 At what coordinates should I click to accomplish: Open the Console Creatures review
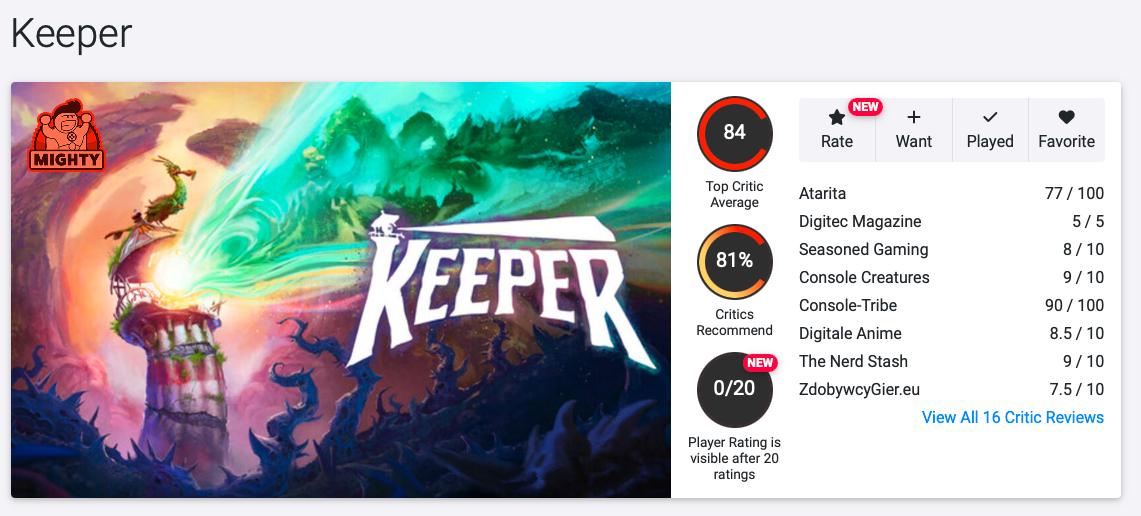(864, 277)
